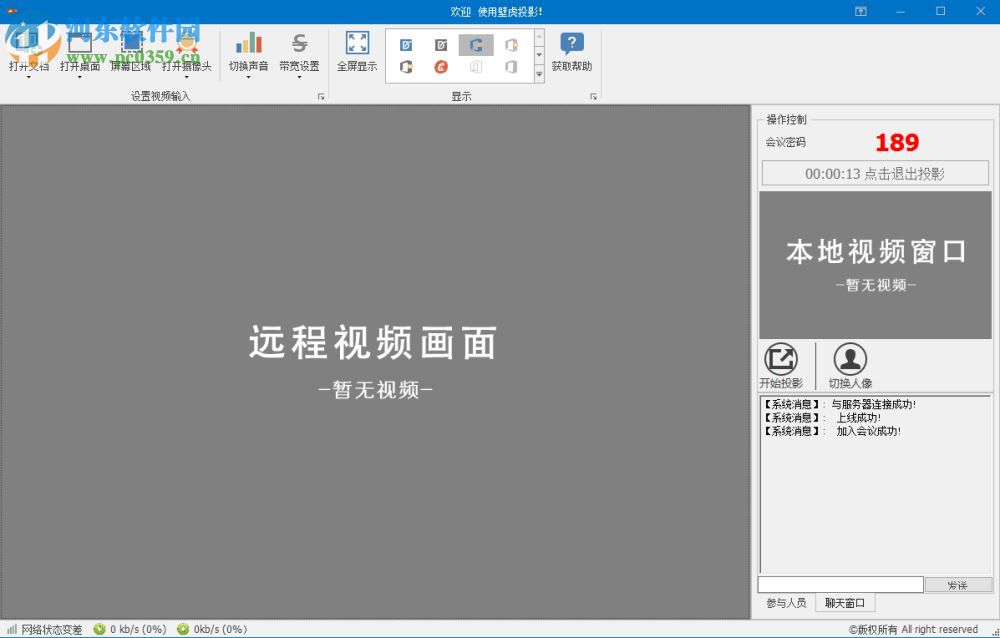The image size is (1000, 638).
Task: Click the 发送 send button
Action: [958, 584]
